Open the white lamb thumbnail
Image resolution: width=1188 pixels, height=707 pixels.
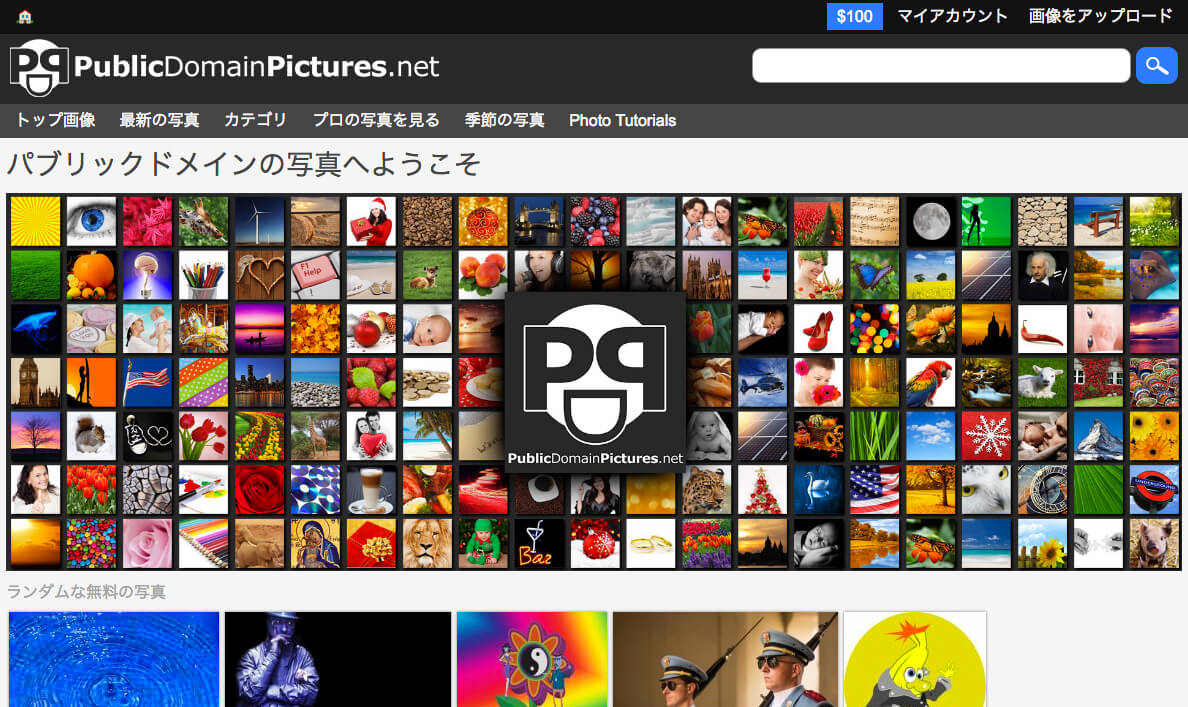pyautogui.click(x=1043, y=383)
